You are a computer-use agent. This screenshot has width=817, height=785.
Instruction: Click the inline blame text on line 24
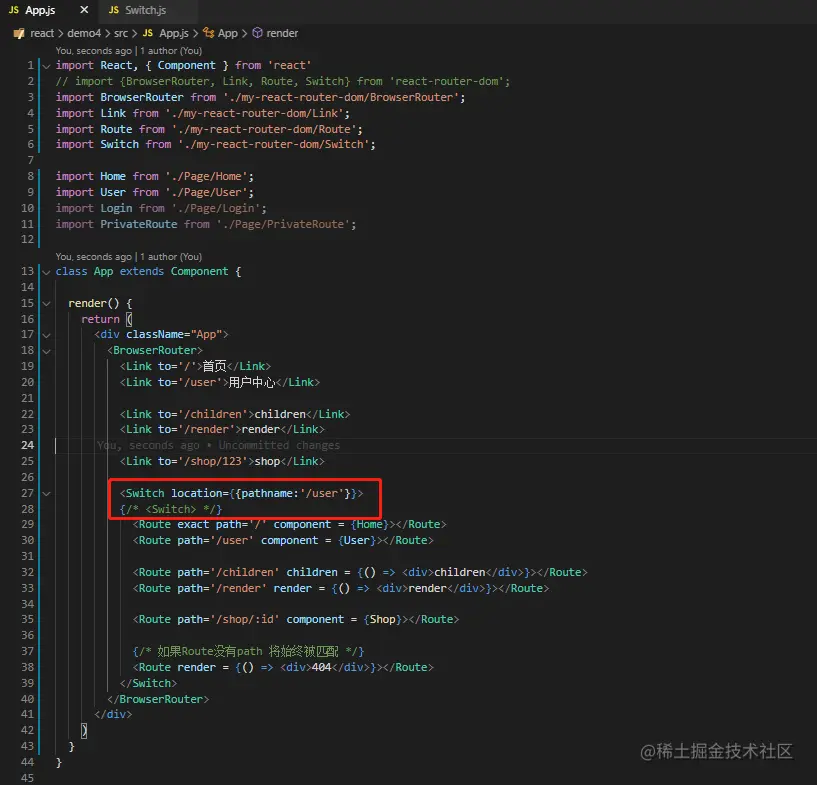coord(218,445)
